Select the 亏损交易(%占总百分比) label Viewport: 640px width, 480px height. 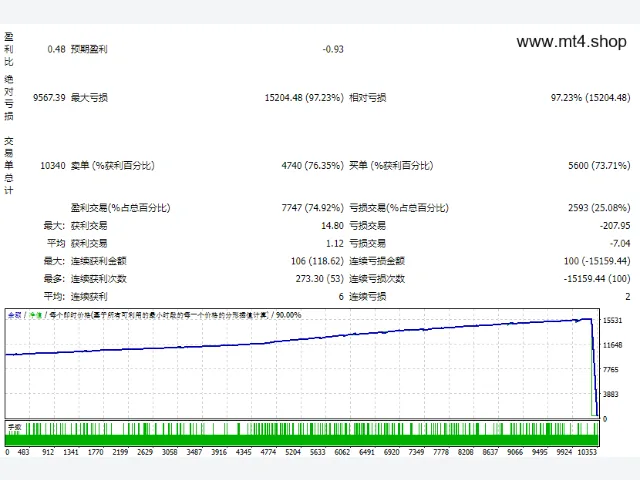click(x=399, y=208)
